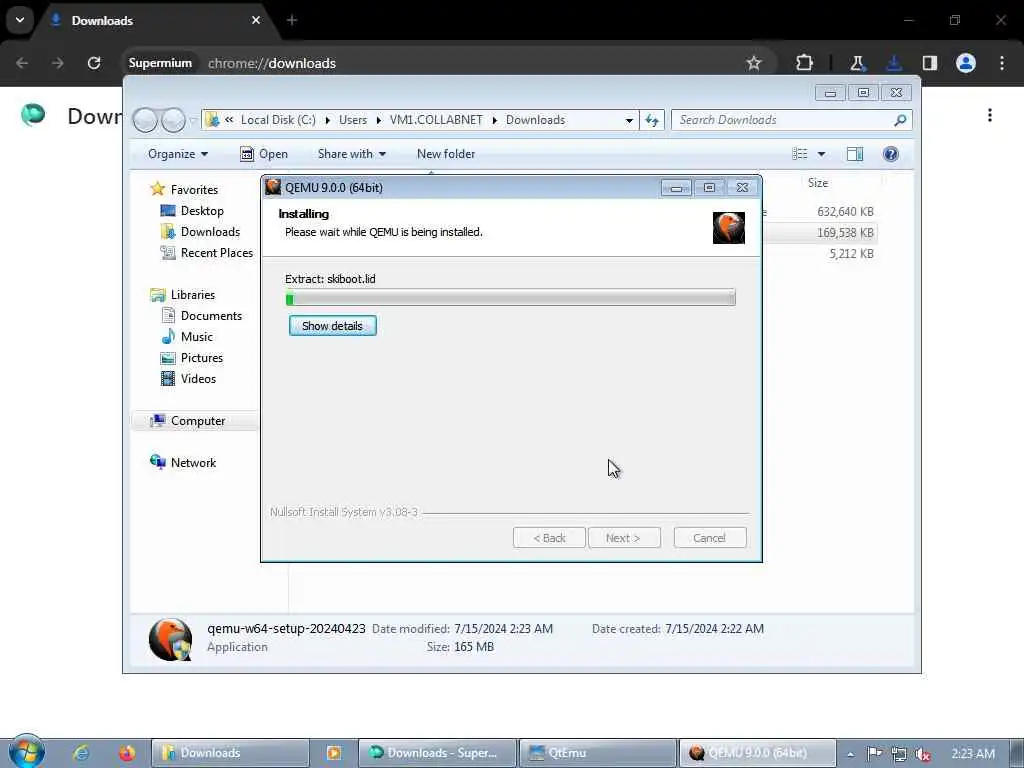Click Show details button in QEMU installer
Viewport: 1024px width, 768px height.
pyautogui.click(x=332, y=326)
